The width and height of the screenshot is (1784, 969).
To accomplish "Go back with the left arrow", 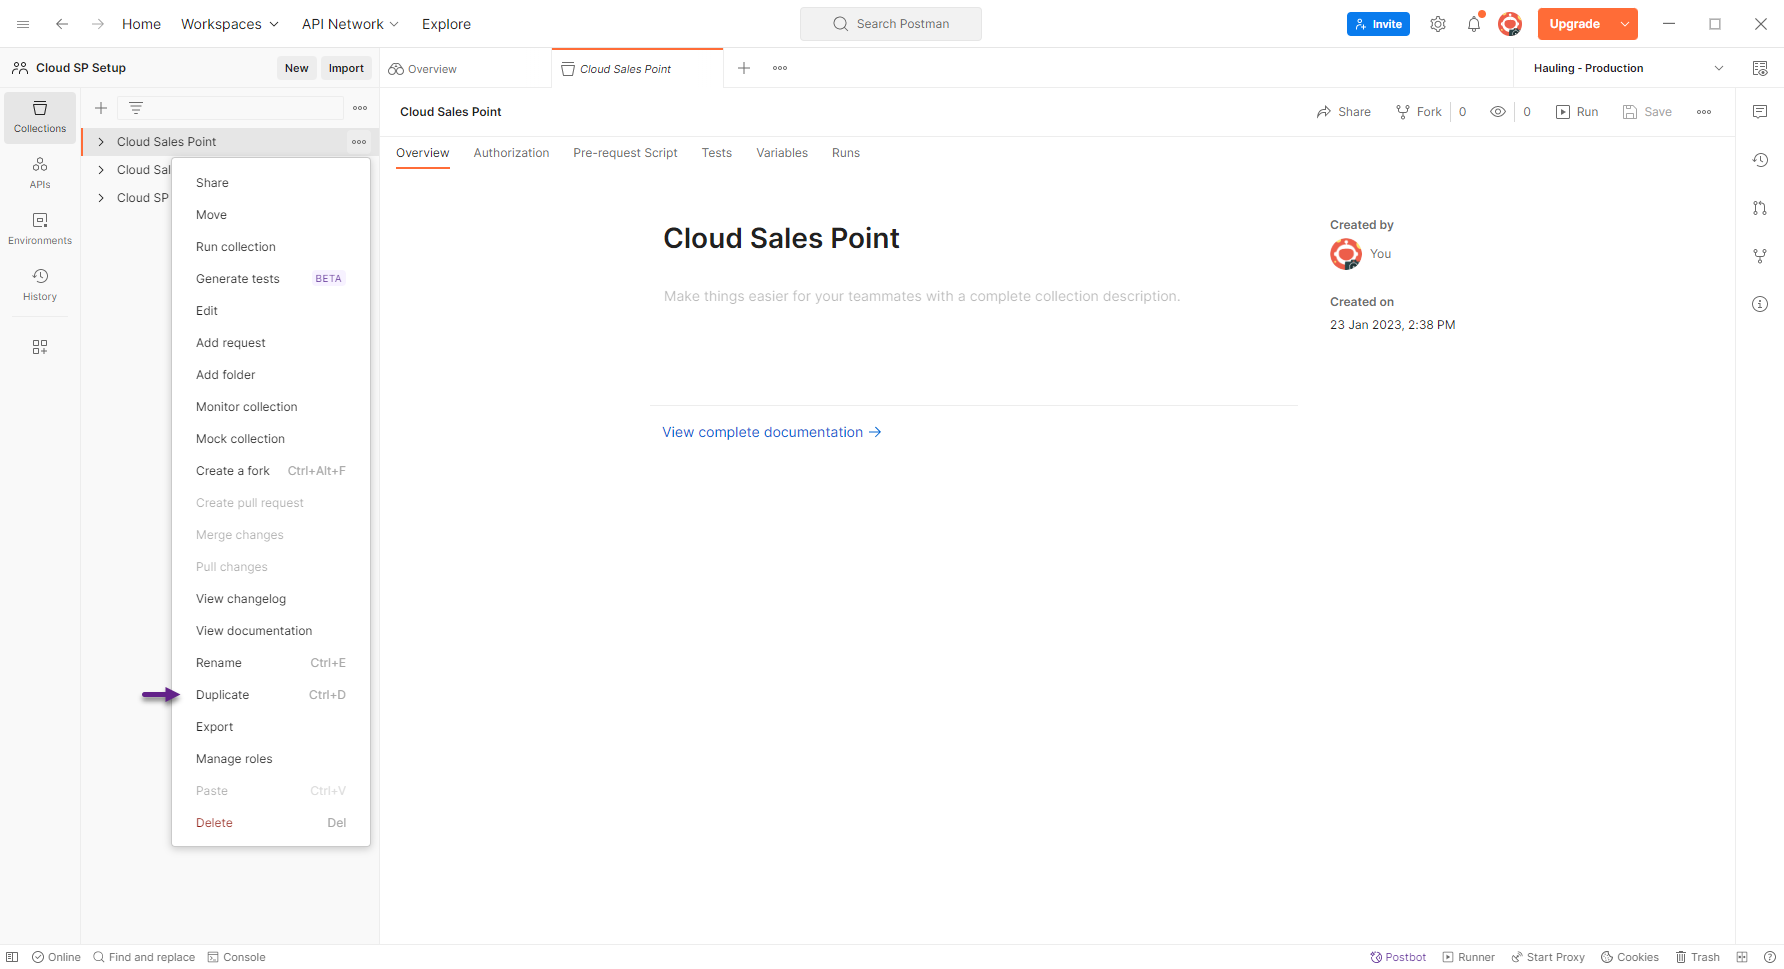I will click(x=62, y=24).
